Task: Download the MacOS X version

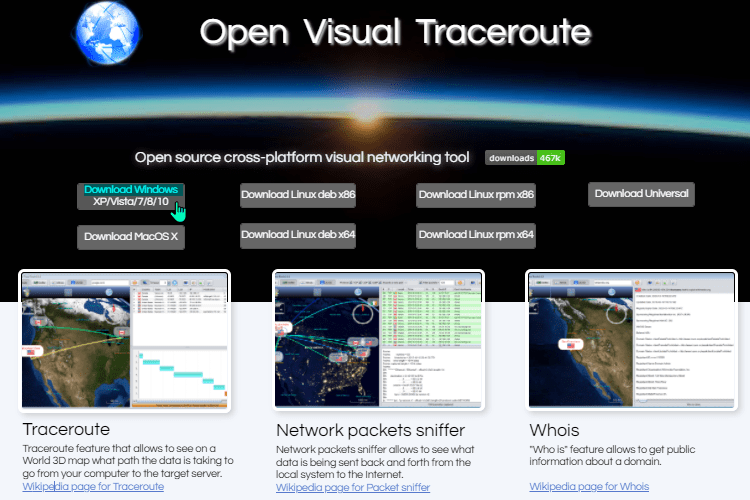Action: (131, 237)
